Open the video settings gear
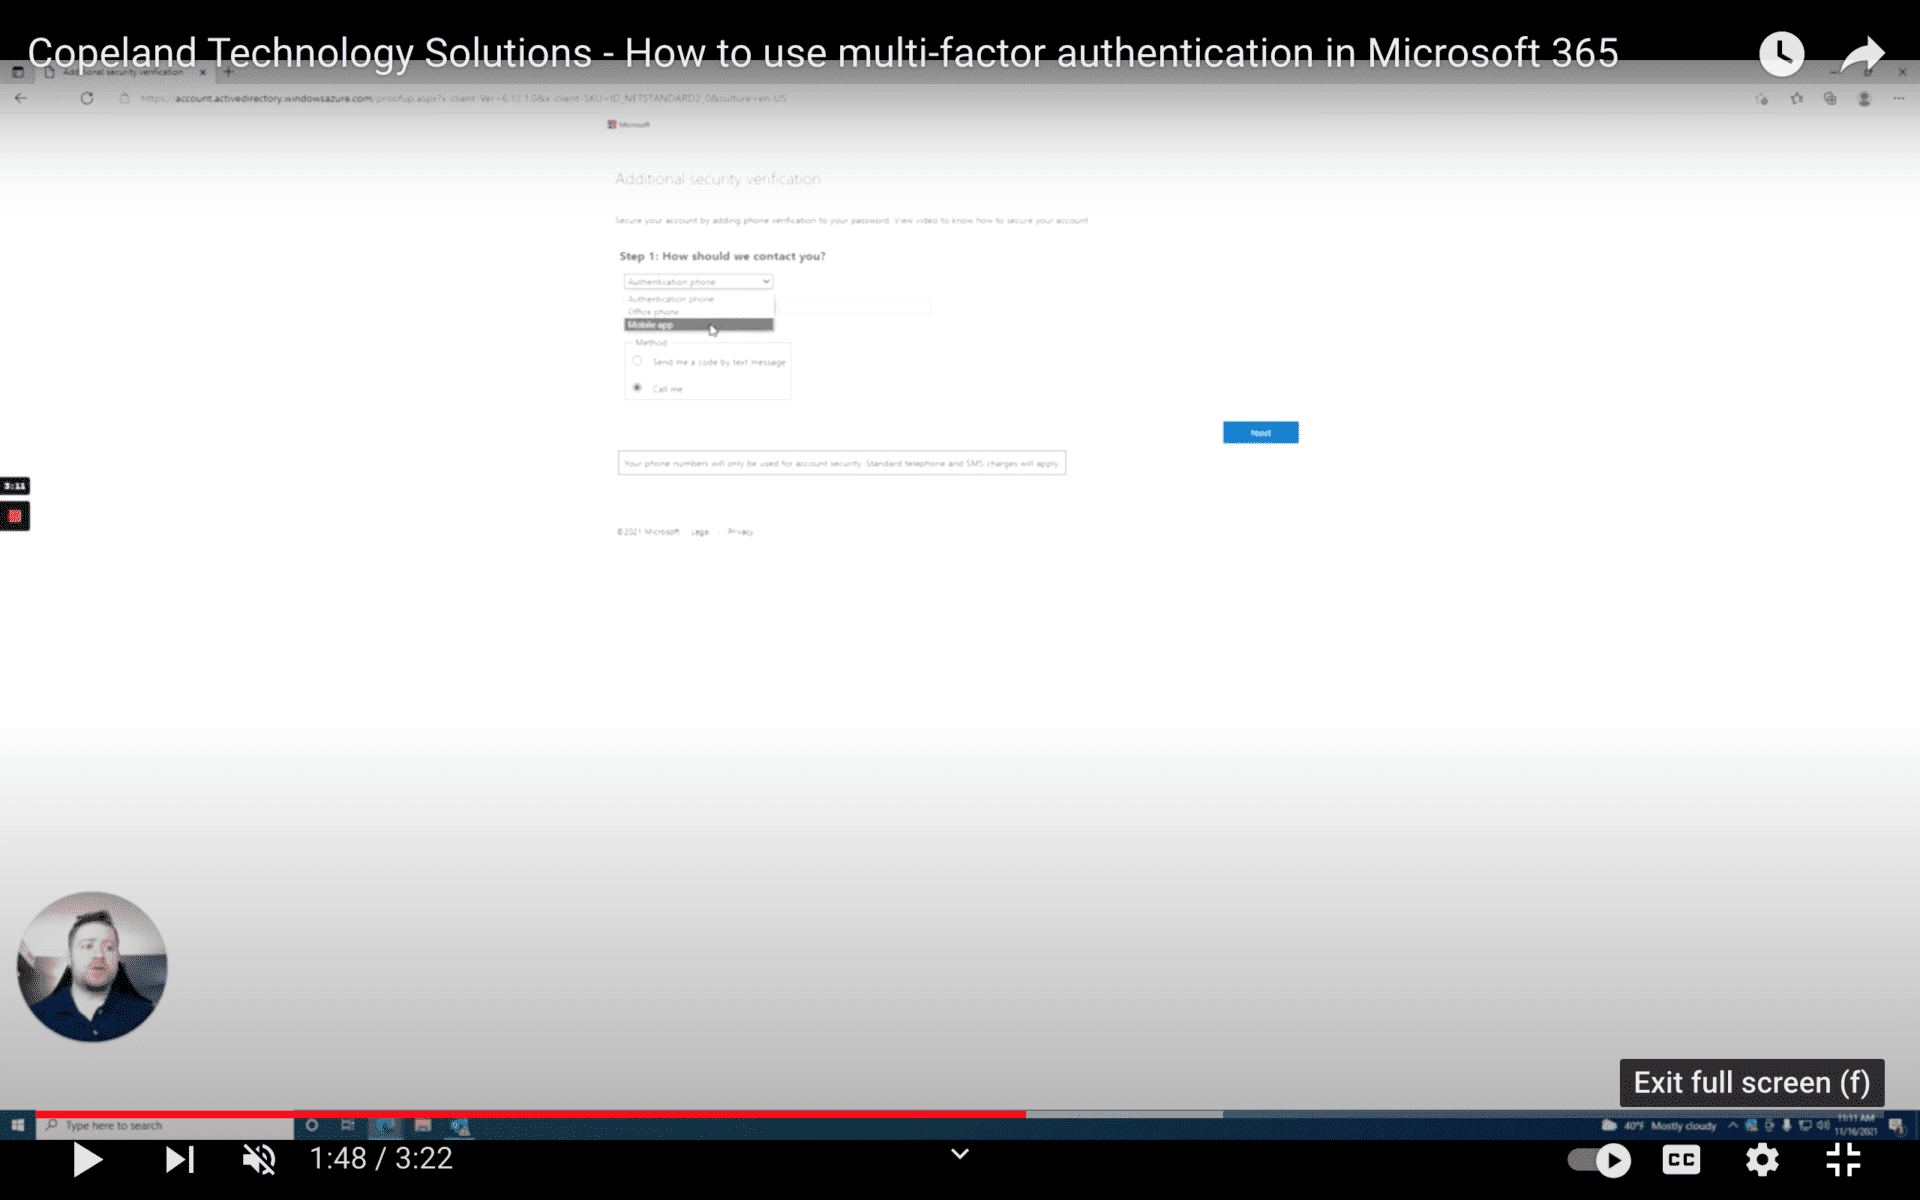This screenshot has height=1200, width=1920. (1762, 1159)
